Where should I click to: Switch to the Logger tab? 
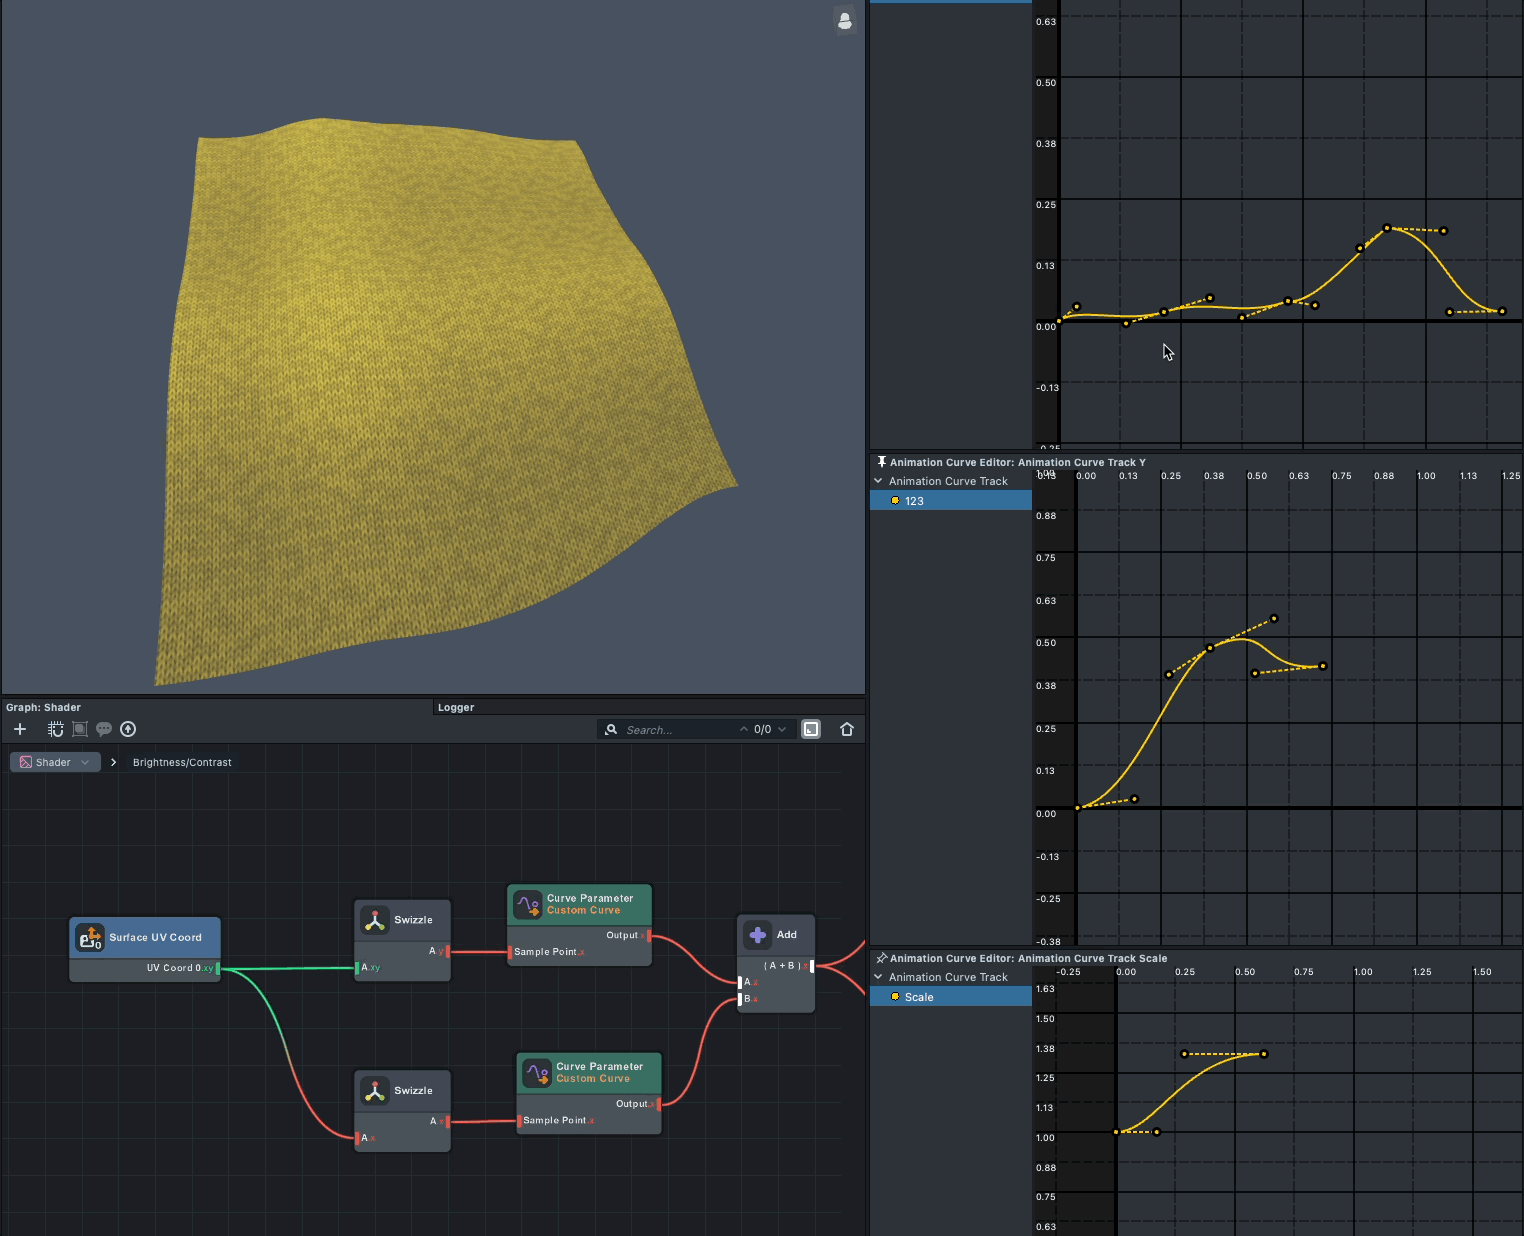[456, 707]
